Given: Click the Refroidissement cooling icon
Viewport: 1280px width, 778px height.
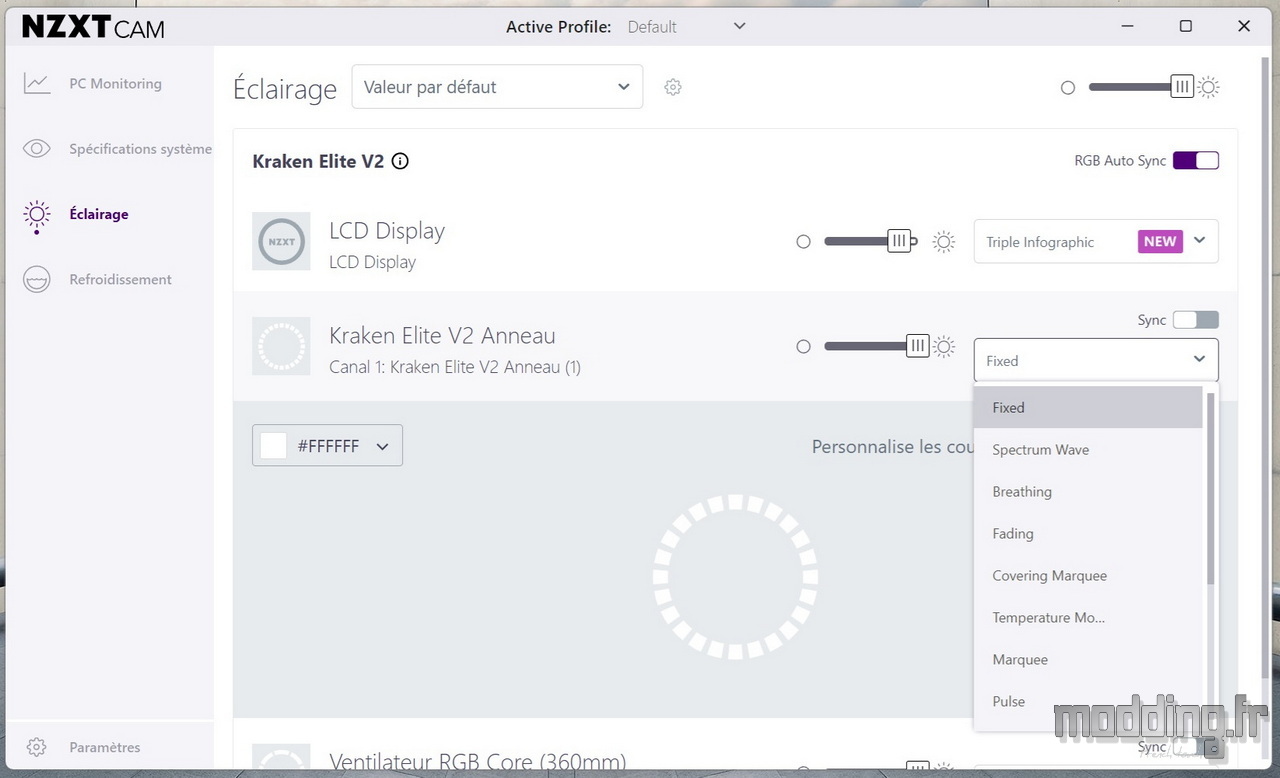Looking at the screenshot, I should [x=37, y=280].
